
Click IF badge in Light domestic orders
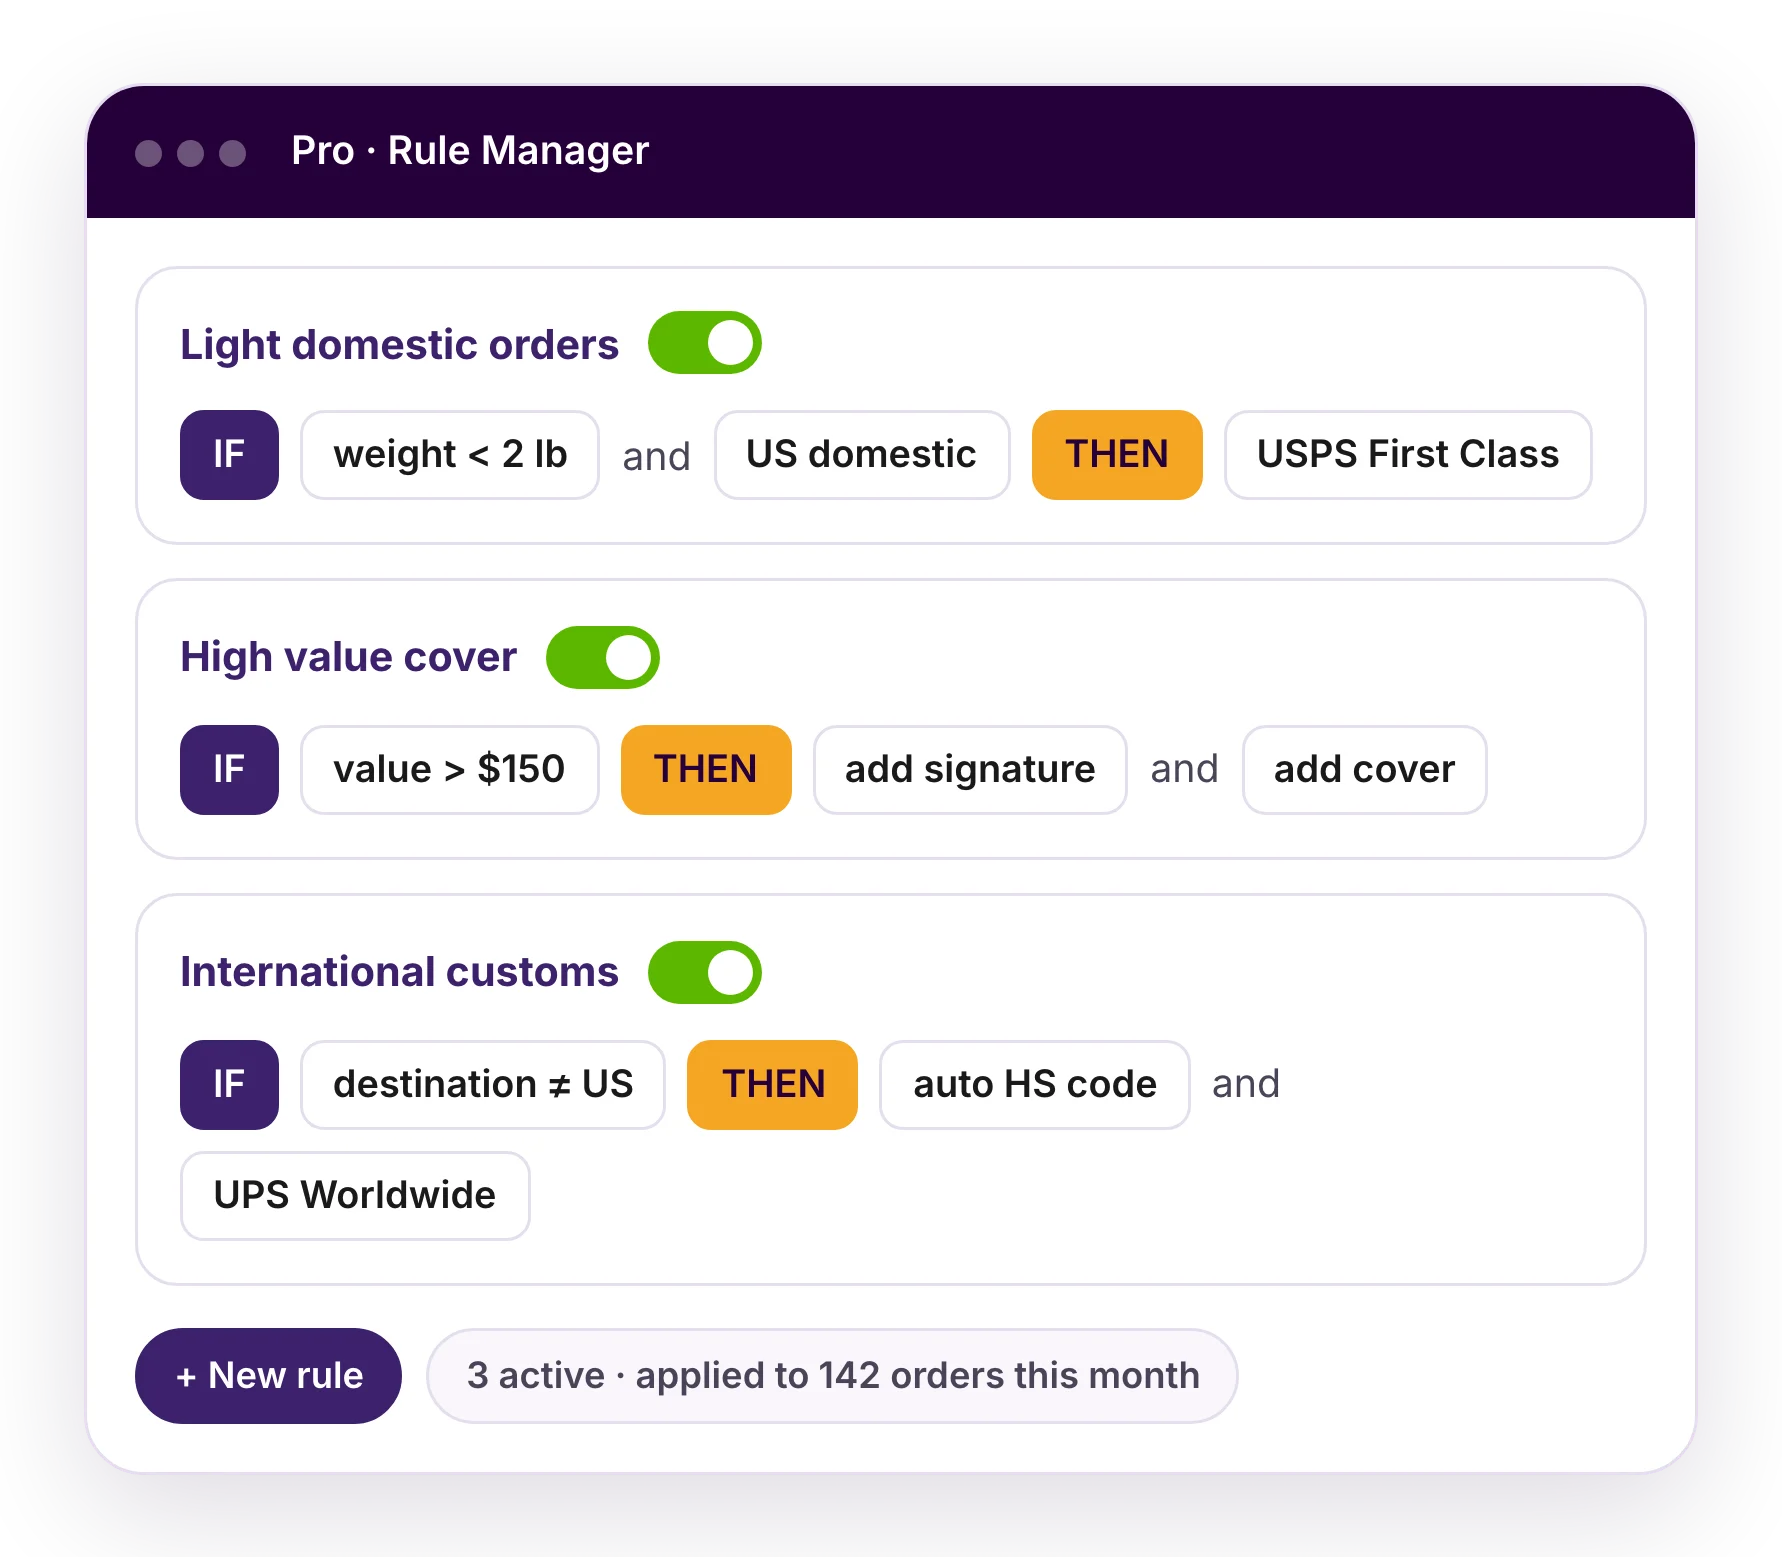pos(229,455)
